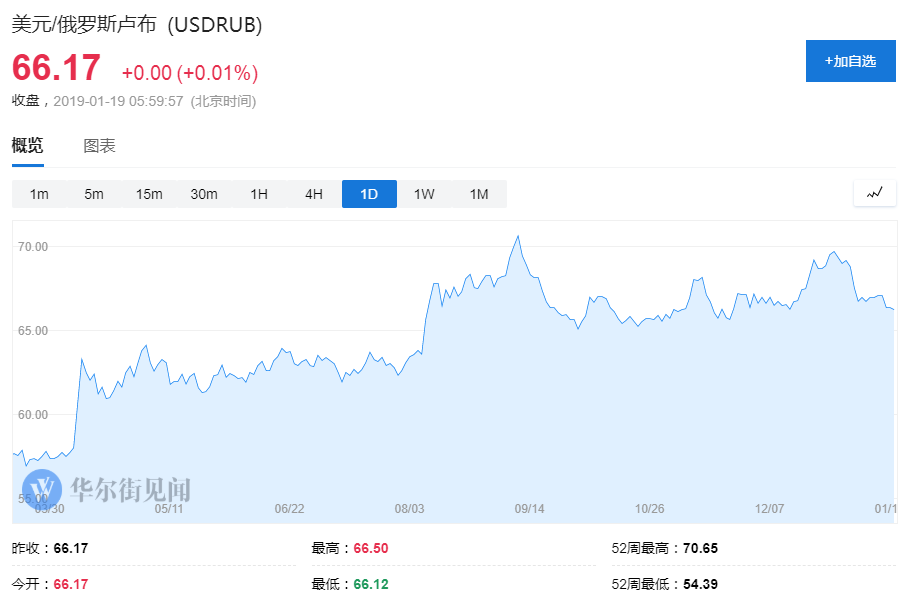Viewport: 913px width, 597px height.
Task: Click the line chart type icon
Action: tap(875, 193)
